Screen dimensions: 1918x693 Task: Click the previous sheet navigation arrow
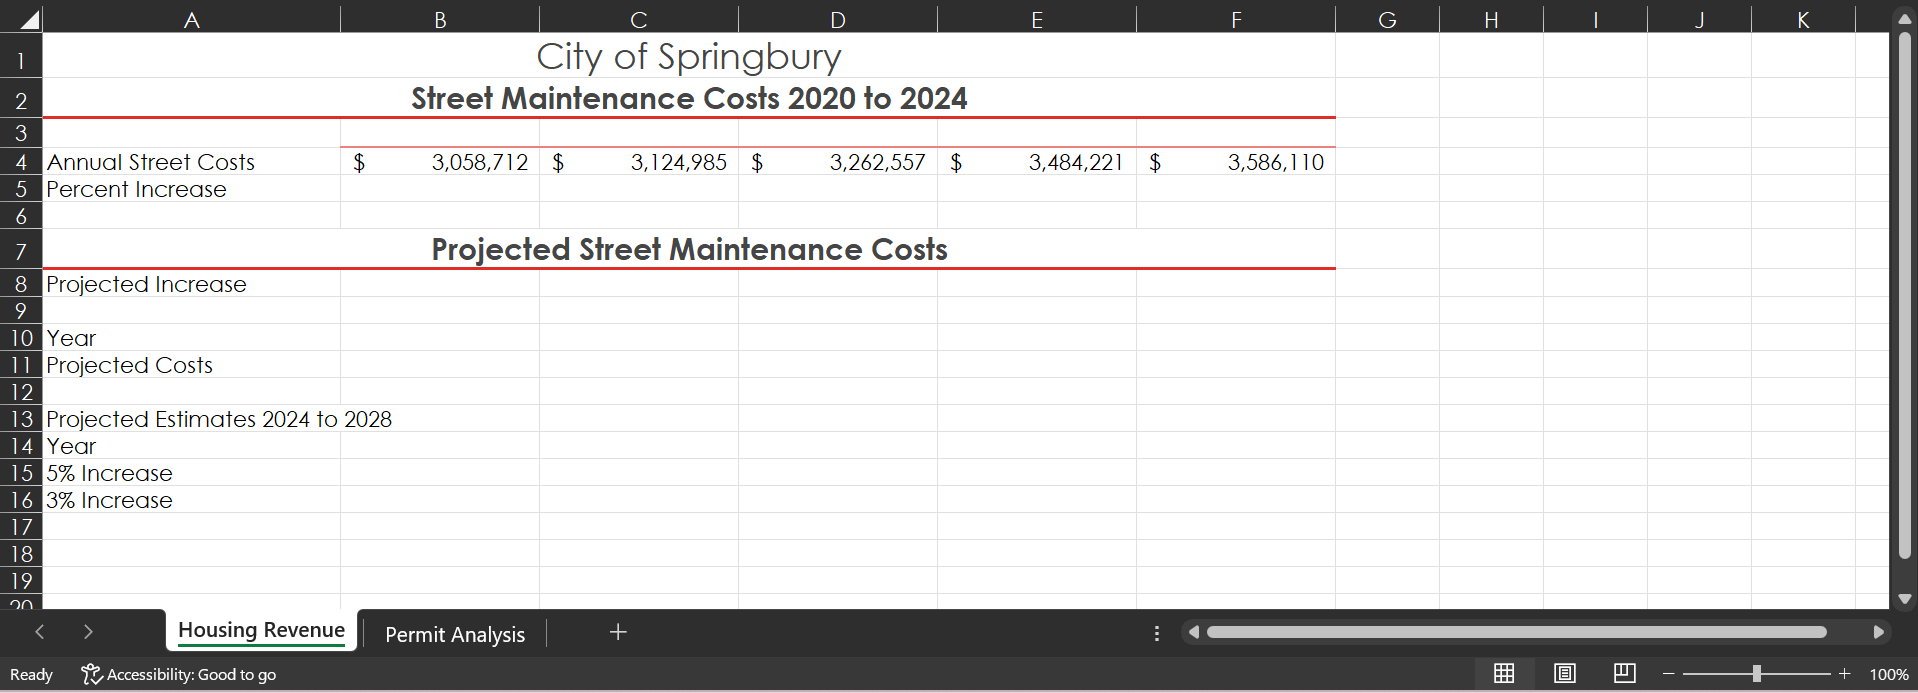(x=40, y=632)
